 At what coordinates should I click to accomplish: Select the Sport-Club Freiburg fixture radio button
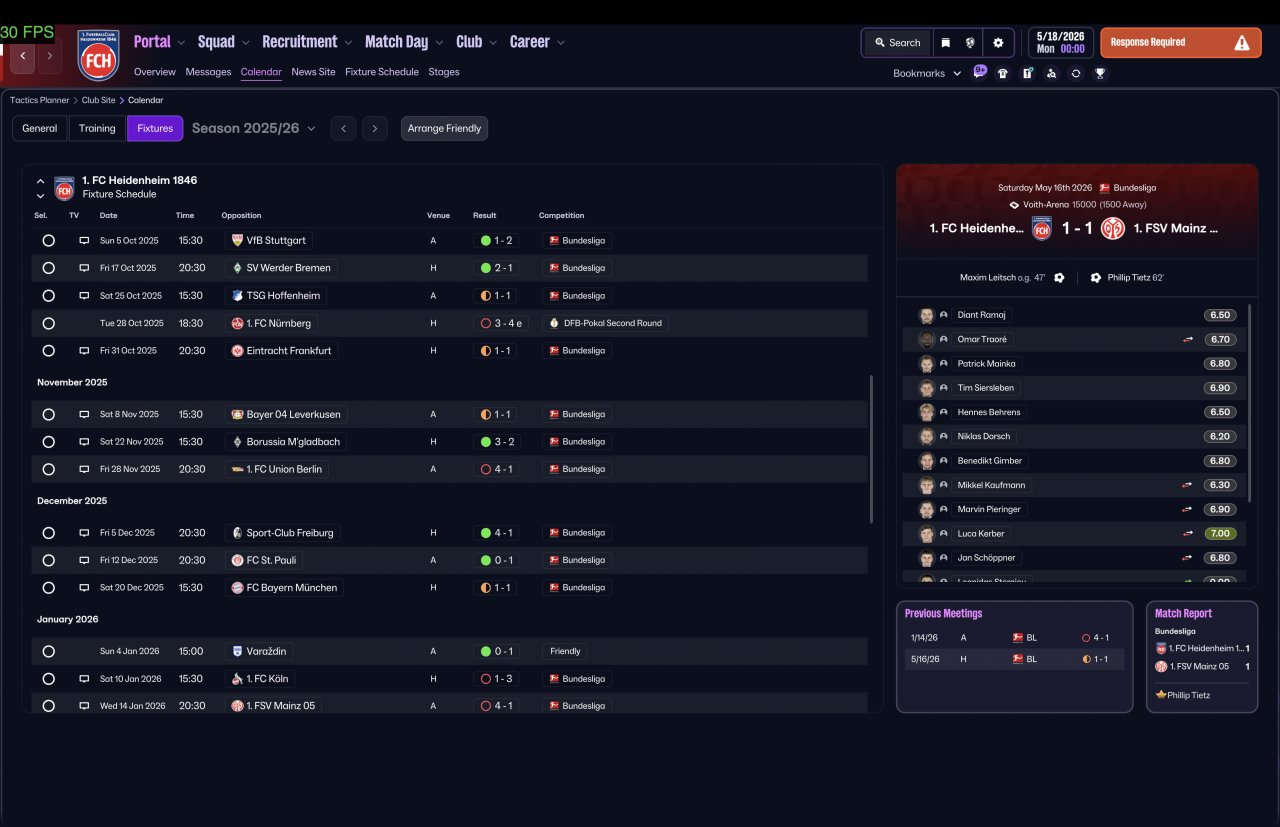[x=48, y=533]
